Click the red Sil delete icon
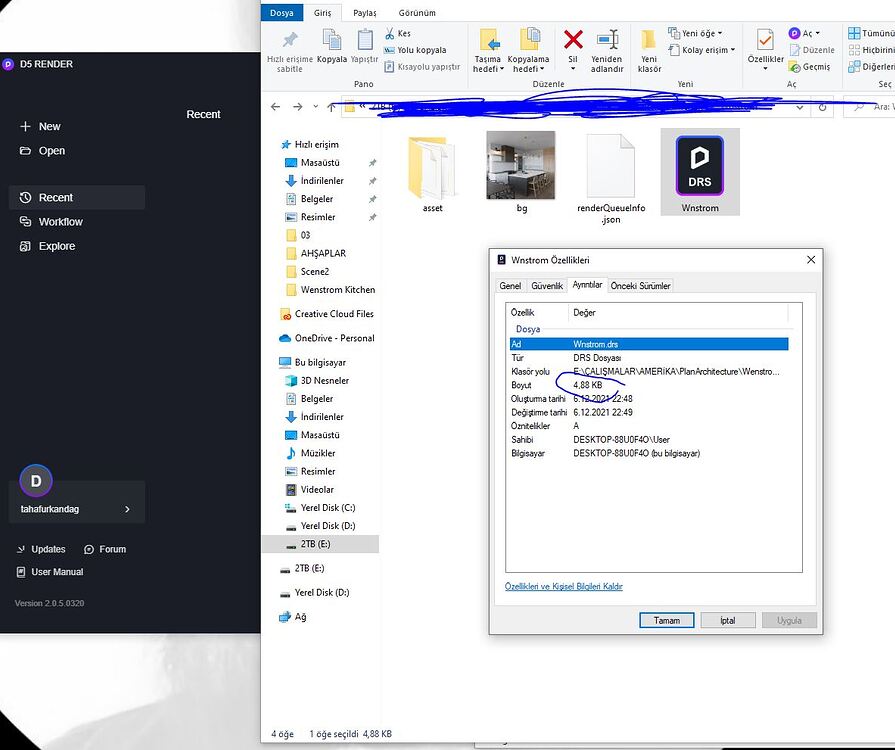The height and width of the screenshot is (750, 895). (573, 40)
